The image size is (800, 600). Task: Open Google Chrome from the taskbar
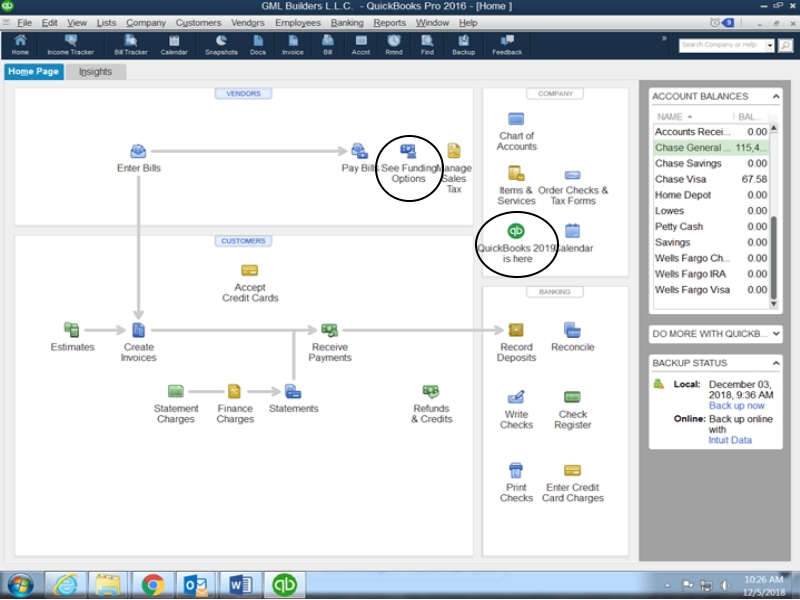tap(153, 584)
